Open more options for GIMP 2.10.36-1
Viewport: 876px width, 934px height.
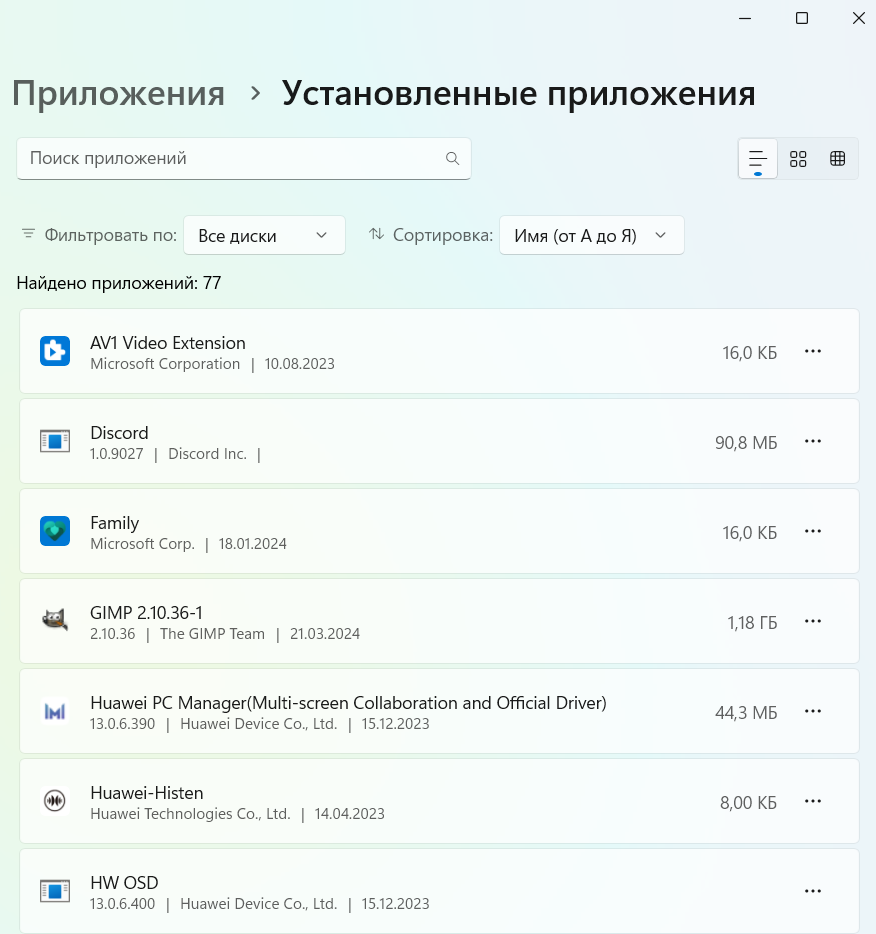(813, 621)
